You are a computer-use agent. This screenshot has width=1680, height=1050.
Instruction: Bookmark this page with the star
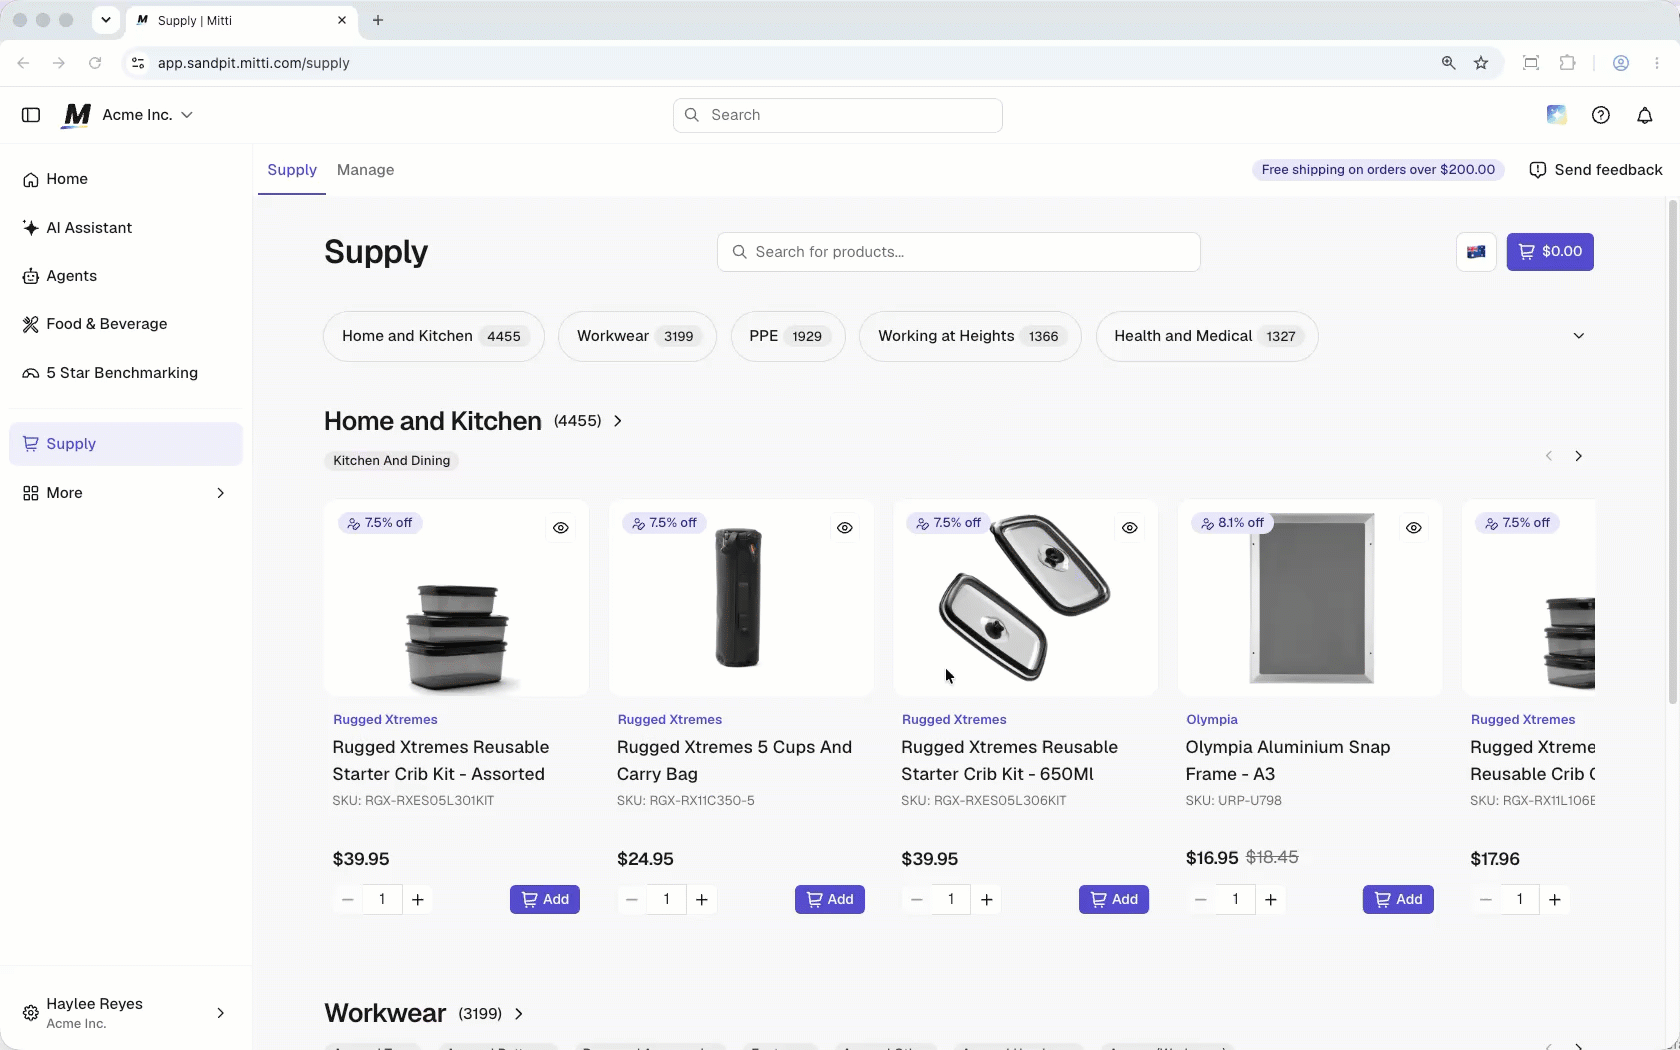click(1481, 63)
